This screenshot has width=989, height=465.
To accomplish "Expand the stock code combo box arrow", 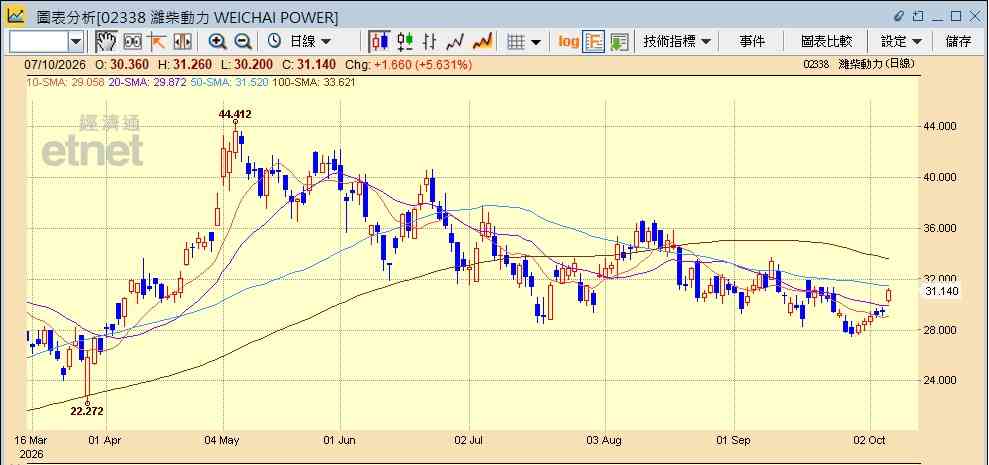I will click(76, 42).
